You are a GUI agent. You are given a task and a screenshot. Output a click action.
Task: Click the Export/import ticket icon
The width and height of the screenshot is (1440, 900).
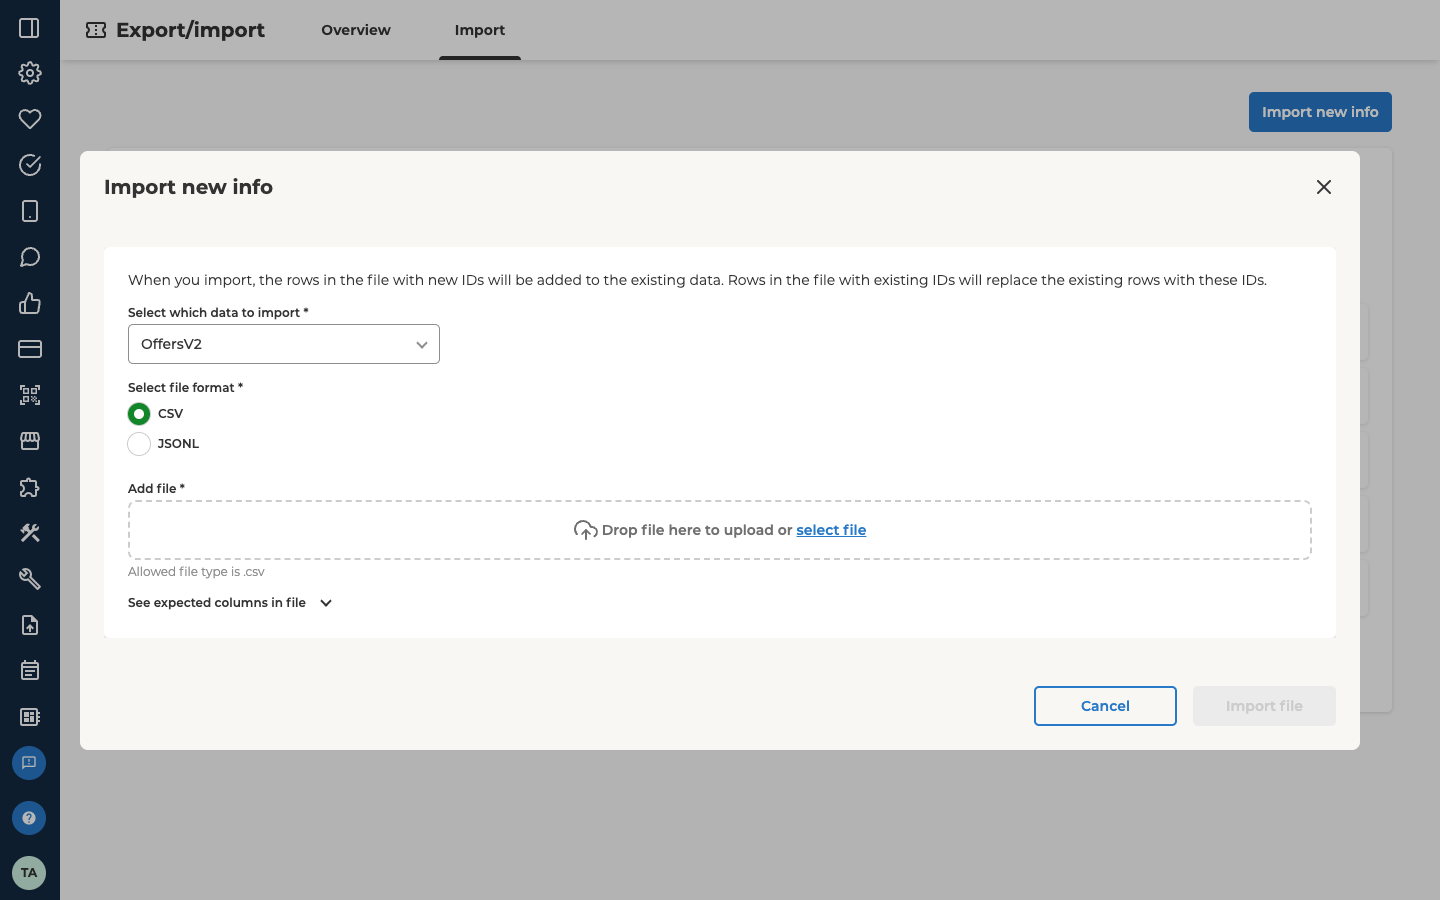[x=96, y=30]
